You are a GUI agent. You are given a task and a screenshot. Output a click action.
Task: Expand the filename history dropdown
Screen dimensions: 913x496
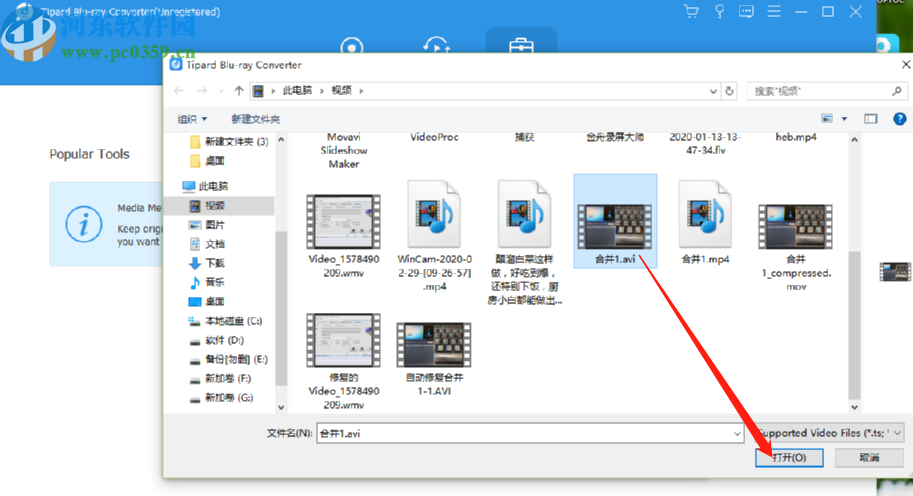coord(737,434)
